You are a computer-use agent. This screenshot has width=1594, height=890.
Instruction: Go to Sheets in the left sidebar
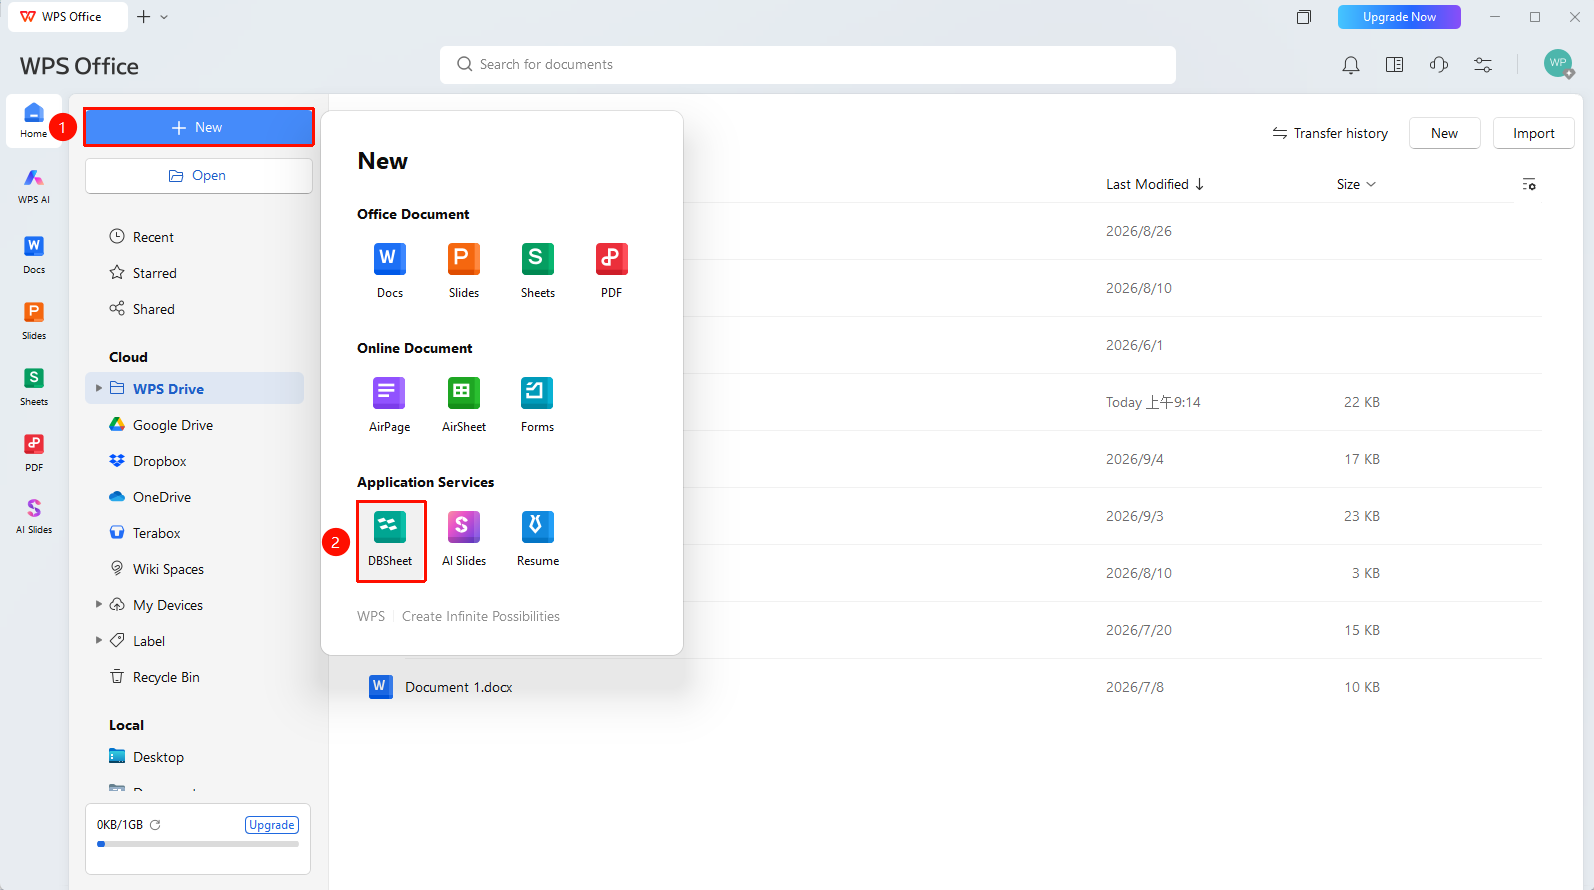coord(34,386)
